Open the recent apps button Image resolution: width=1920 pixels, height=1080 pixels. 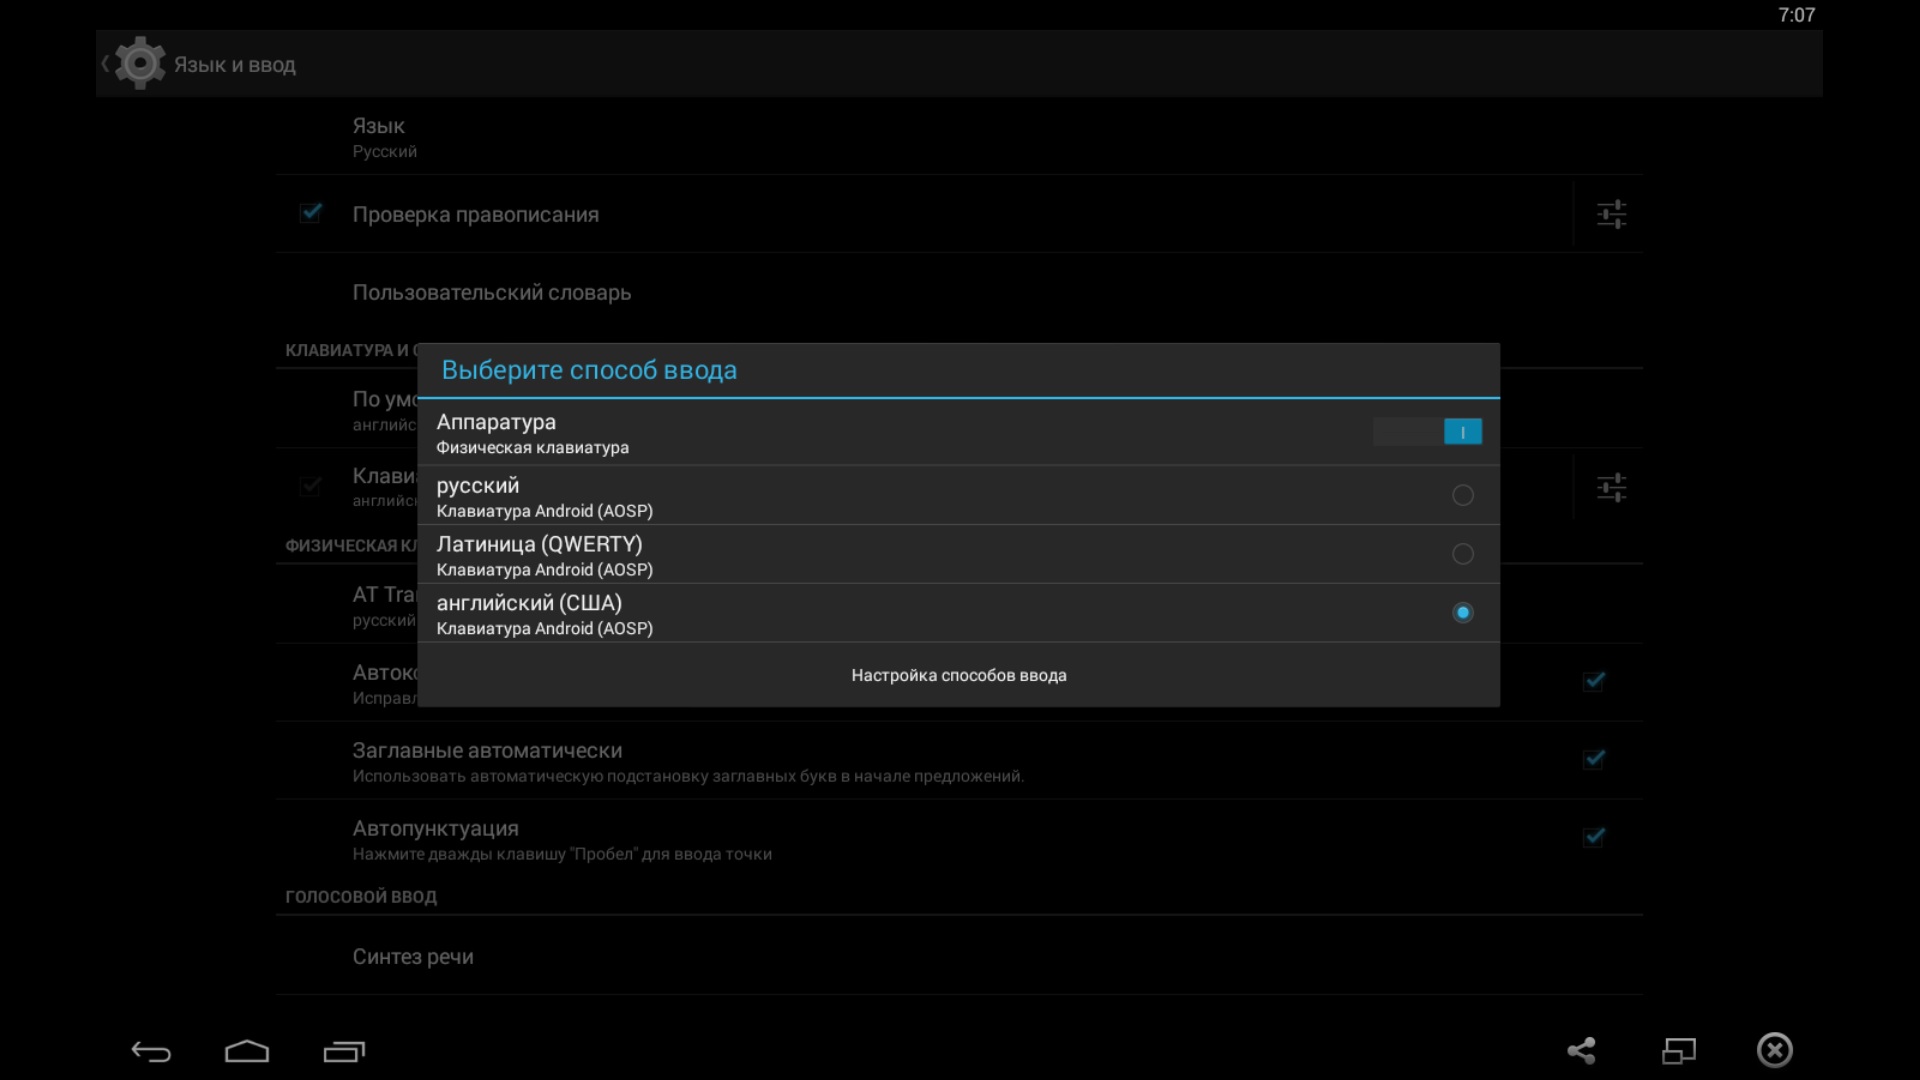(344, 1051)
